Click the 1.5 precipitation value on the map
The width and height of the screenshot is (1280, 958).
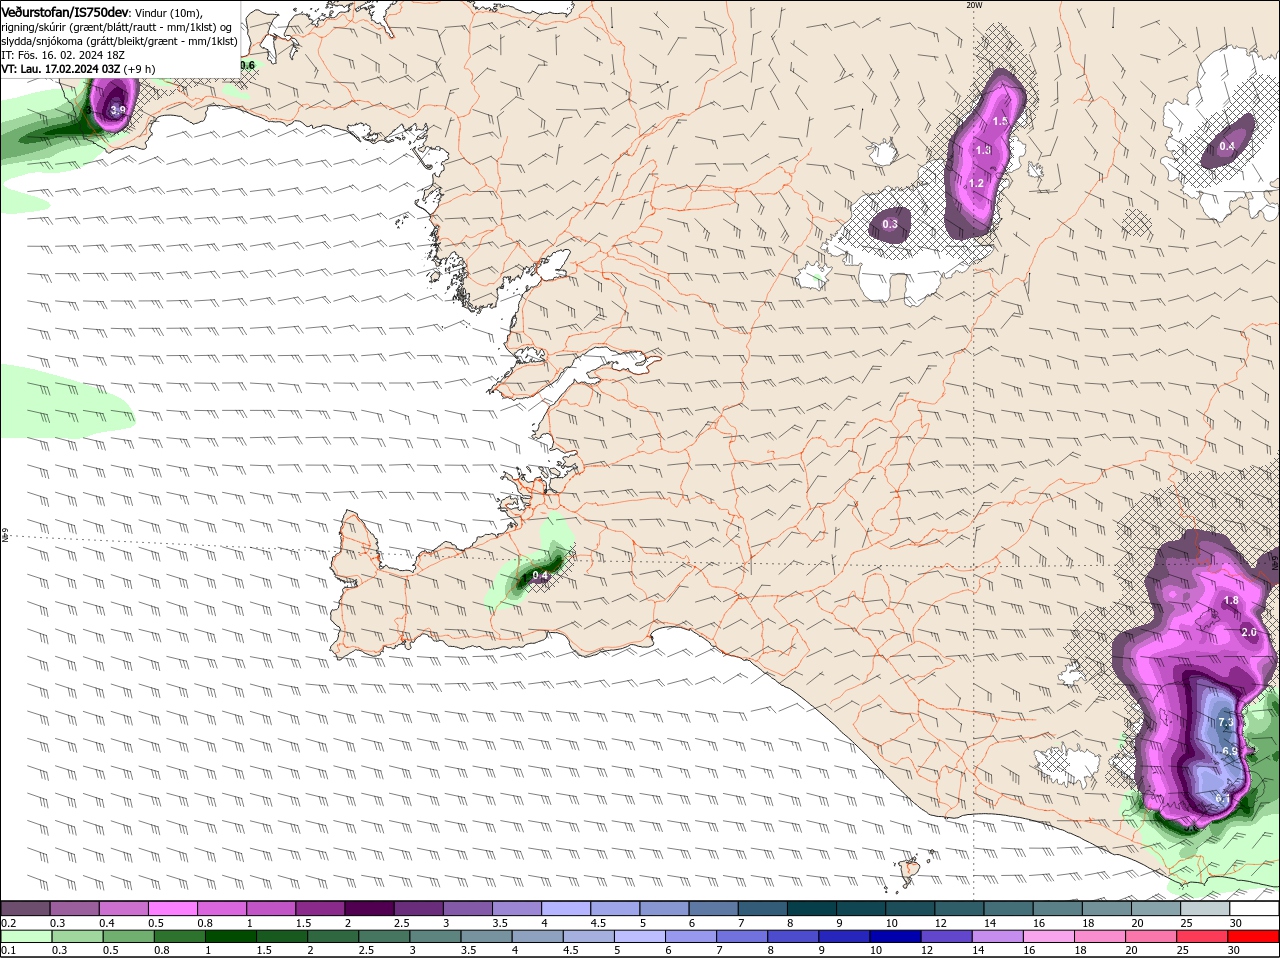[1000, 121]
